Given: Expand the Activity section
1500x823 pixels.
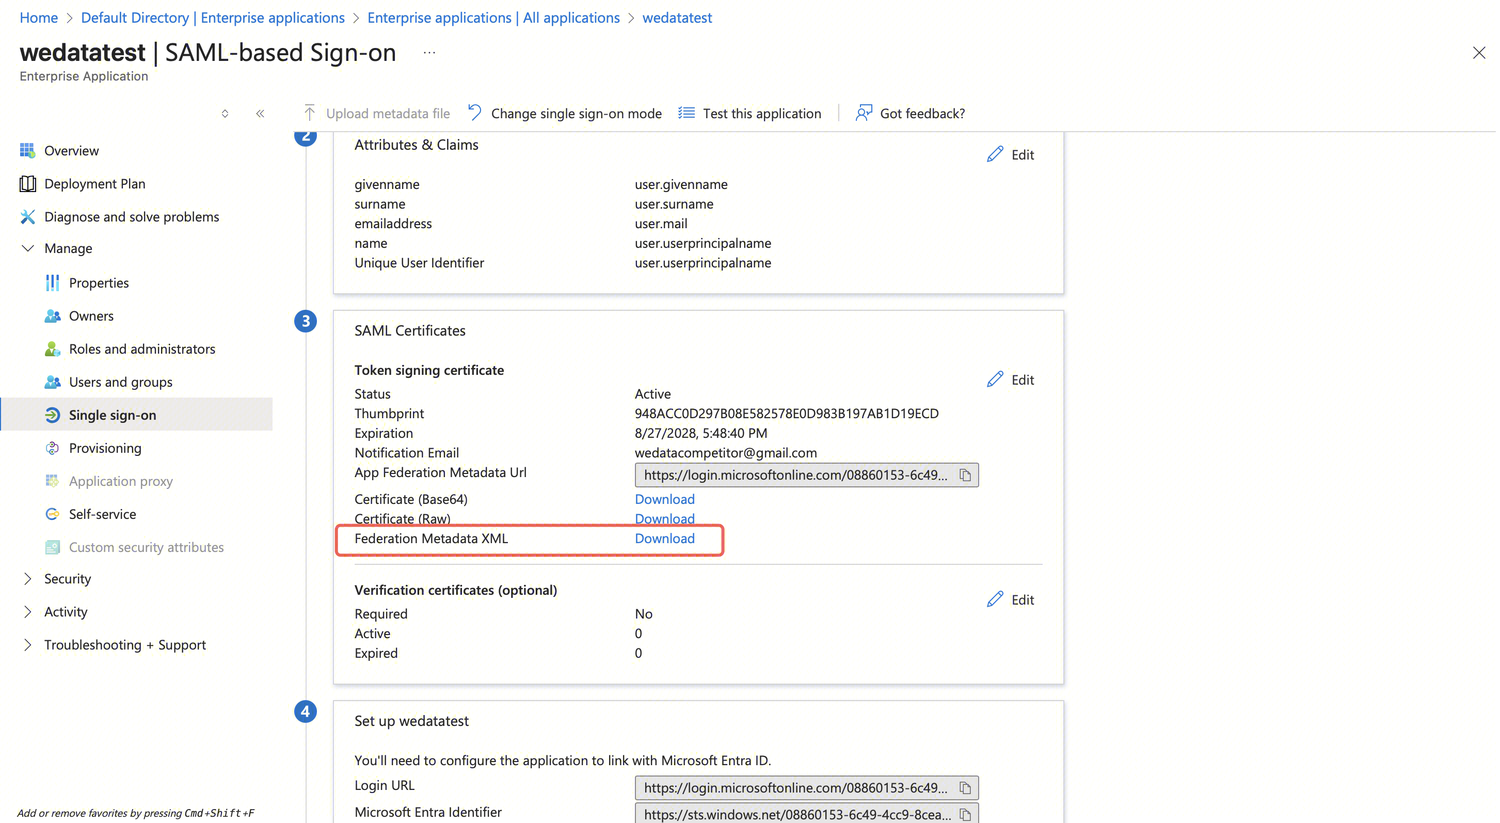Looking at the screenshot, I should point(28,612).
